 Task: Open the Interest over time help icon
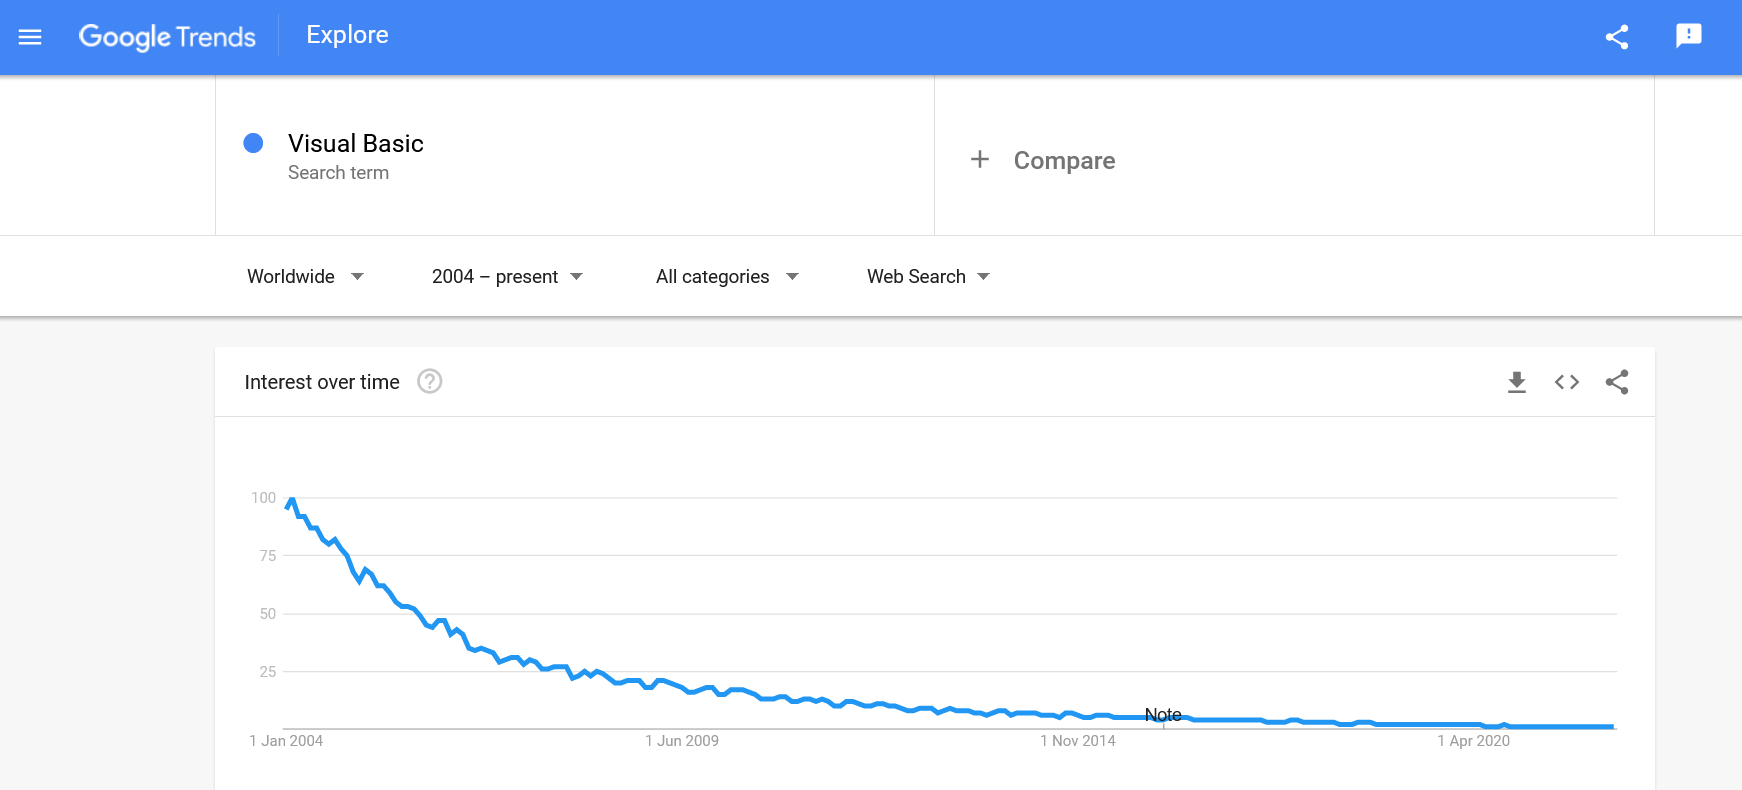[430, 382]
